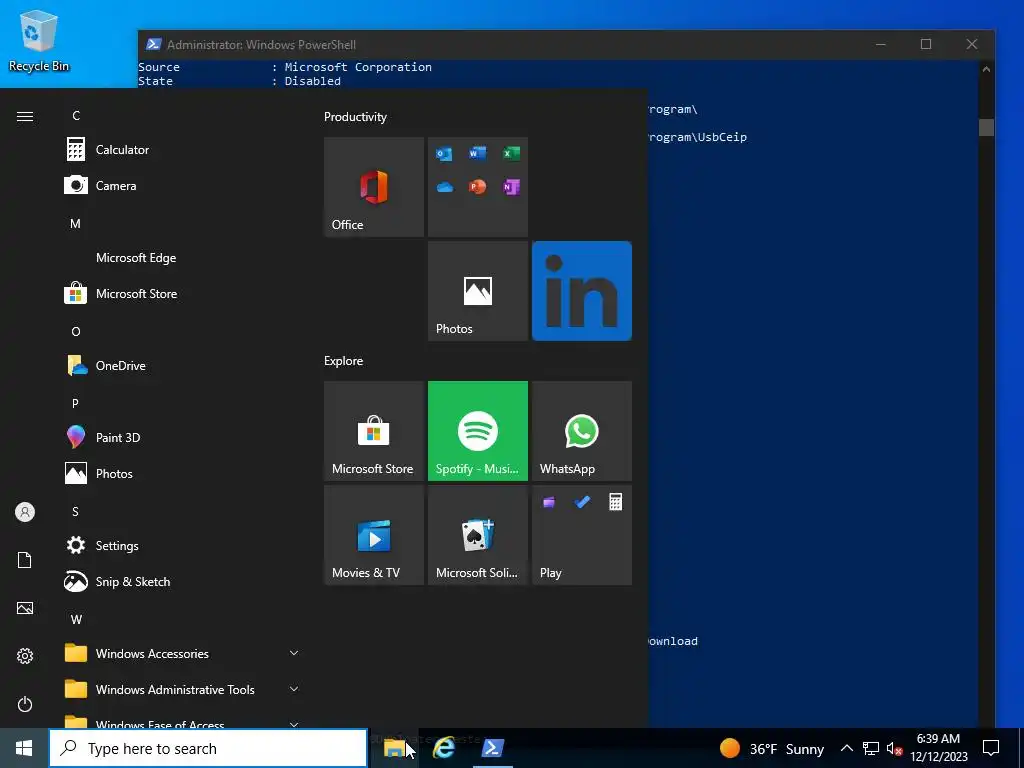The image size is (1024, 768).
Task: Click the letter S section header
Action: click(x=76, y=511)
